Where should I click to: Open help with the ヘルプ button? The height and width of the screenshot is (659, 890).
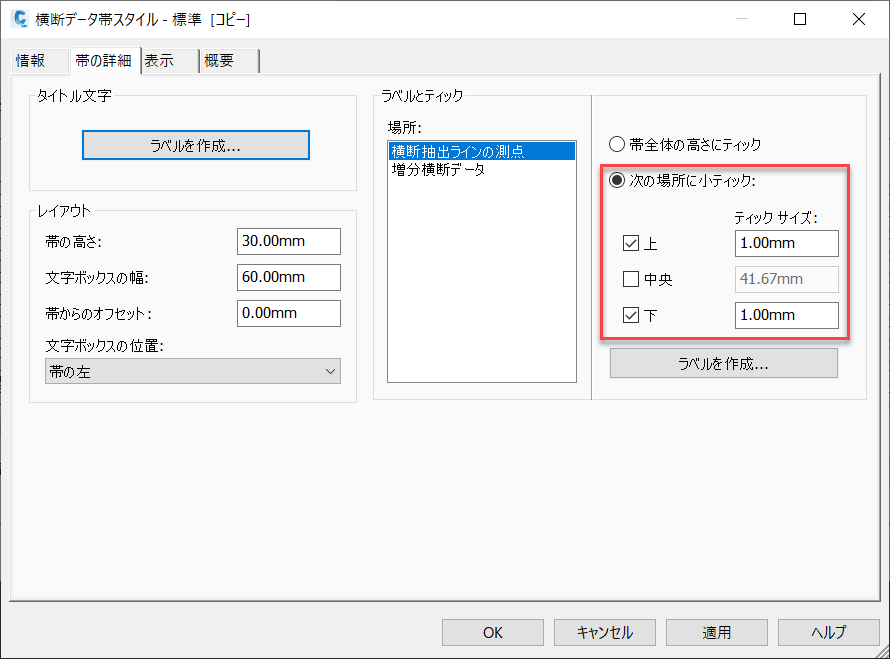[x=828, y=632]
